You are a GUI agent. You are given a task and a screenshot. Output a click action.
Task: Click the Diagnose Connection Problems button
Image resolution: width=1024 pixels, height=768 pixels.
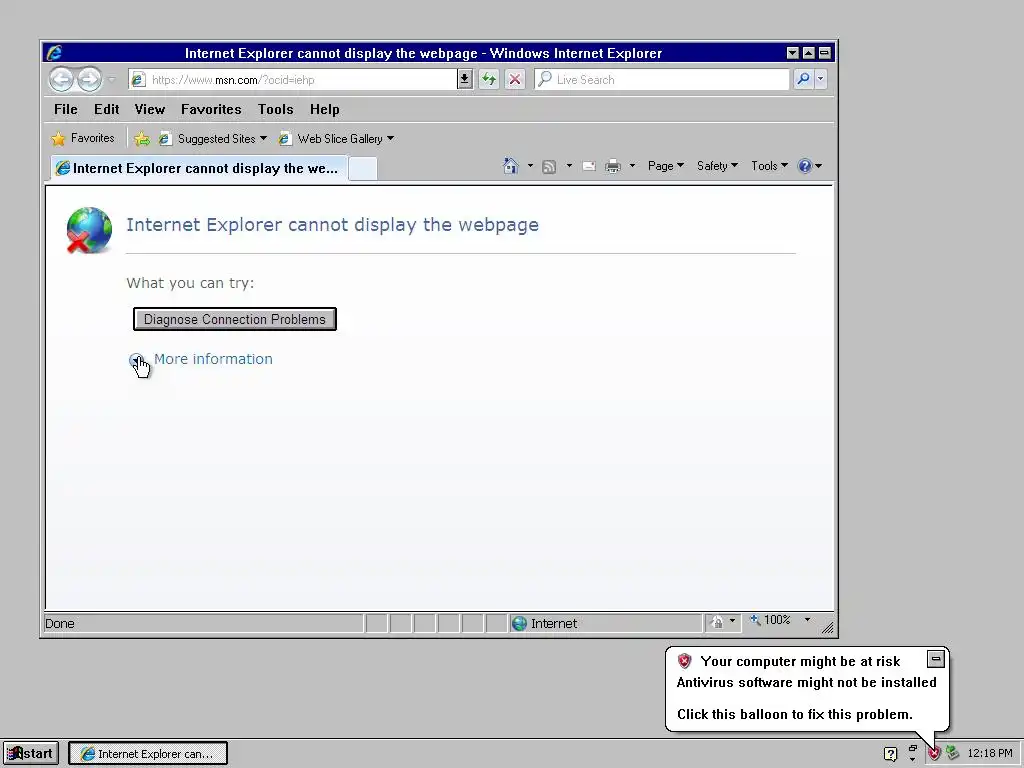(x=234, y=319)
